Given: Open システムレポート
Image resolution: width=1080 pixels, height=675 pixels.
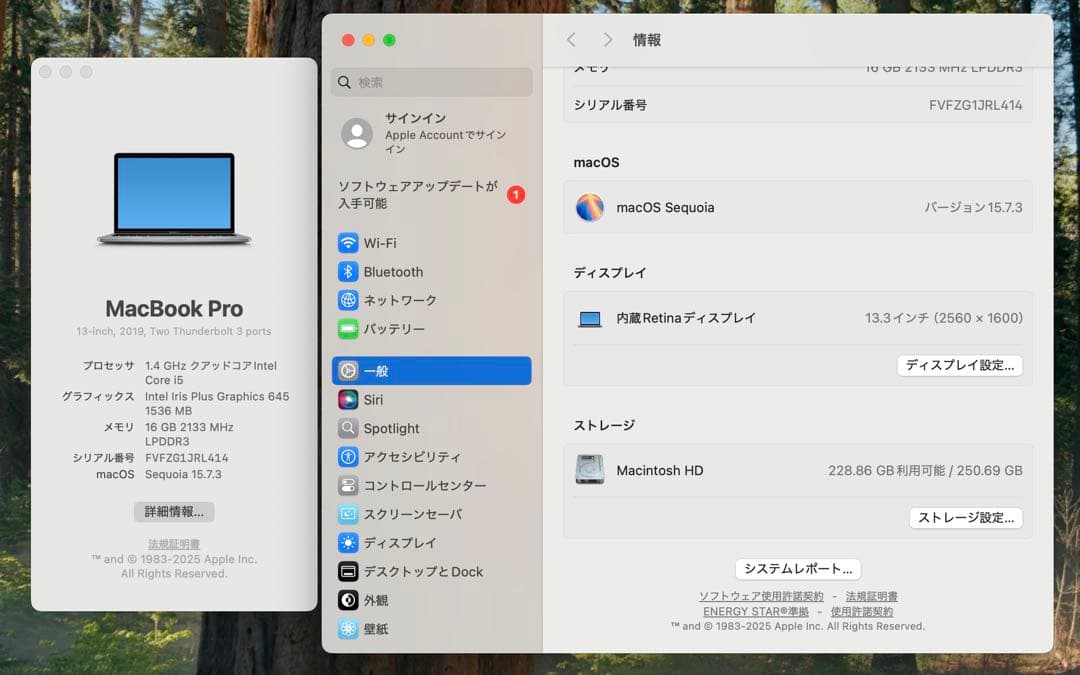Looking at the screenshot, I should 798,568.
